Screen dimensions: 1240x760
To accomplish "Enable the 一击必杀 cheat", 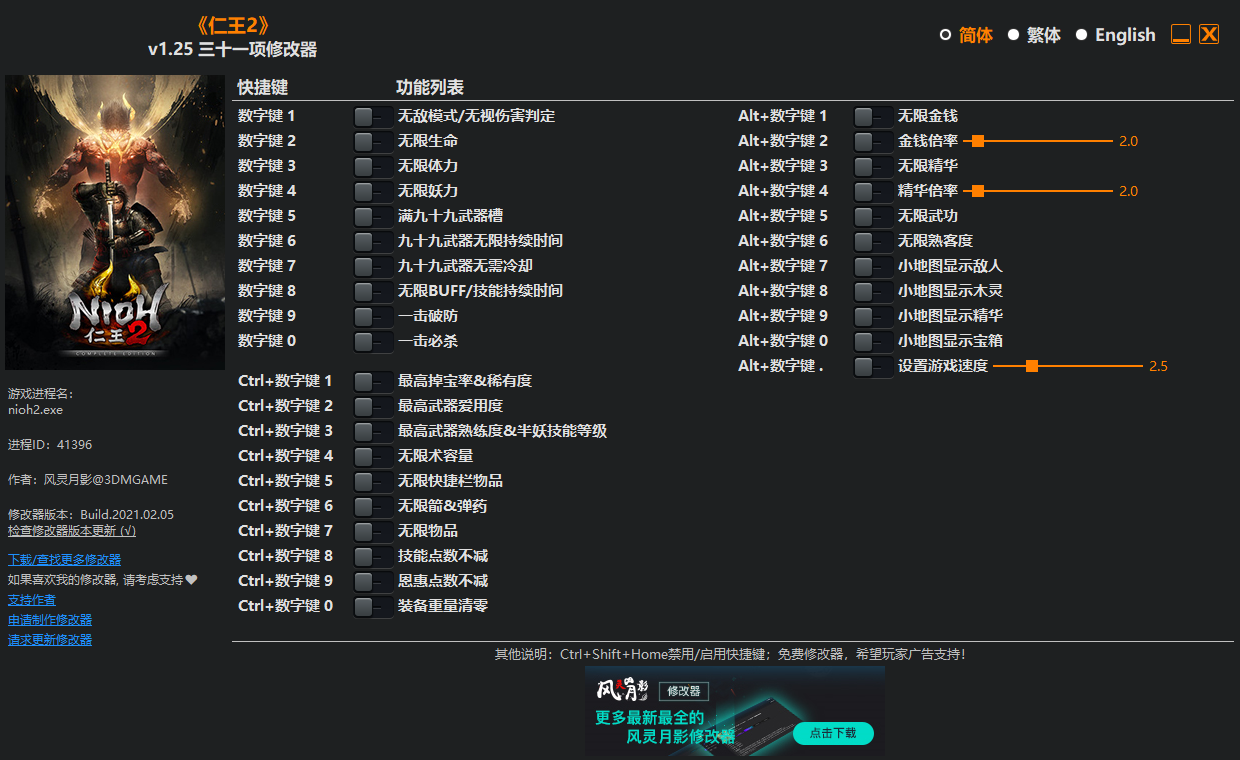I will (x=373, y=340).
